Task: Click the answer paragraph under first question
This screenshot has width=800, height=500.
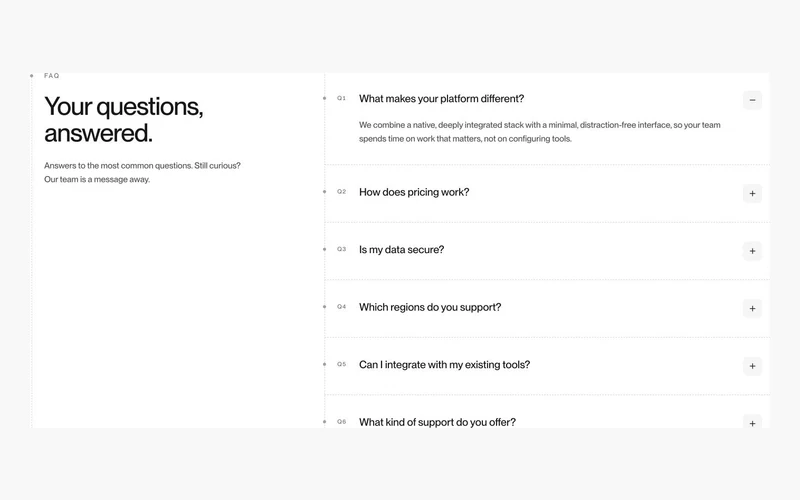Action: point(539,132)
